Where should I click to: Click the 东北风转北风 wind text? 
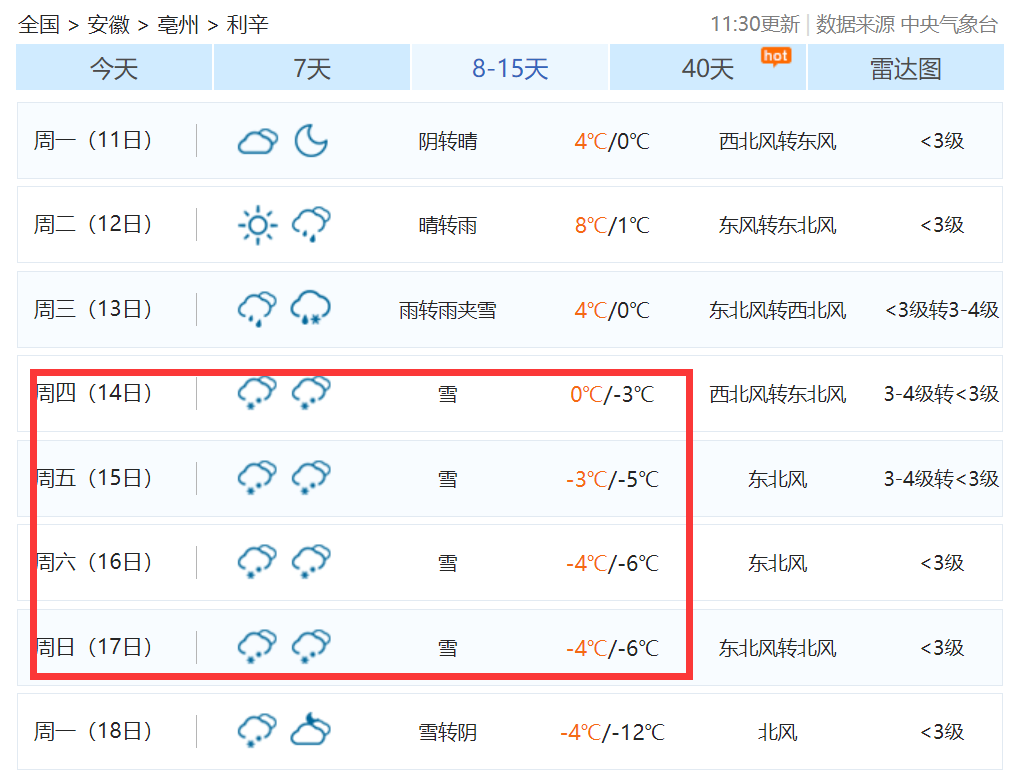tap(777, 648)
